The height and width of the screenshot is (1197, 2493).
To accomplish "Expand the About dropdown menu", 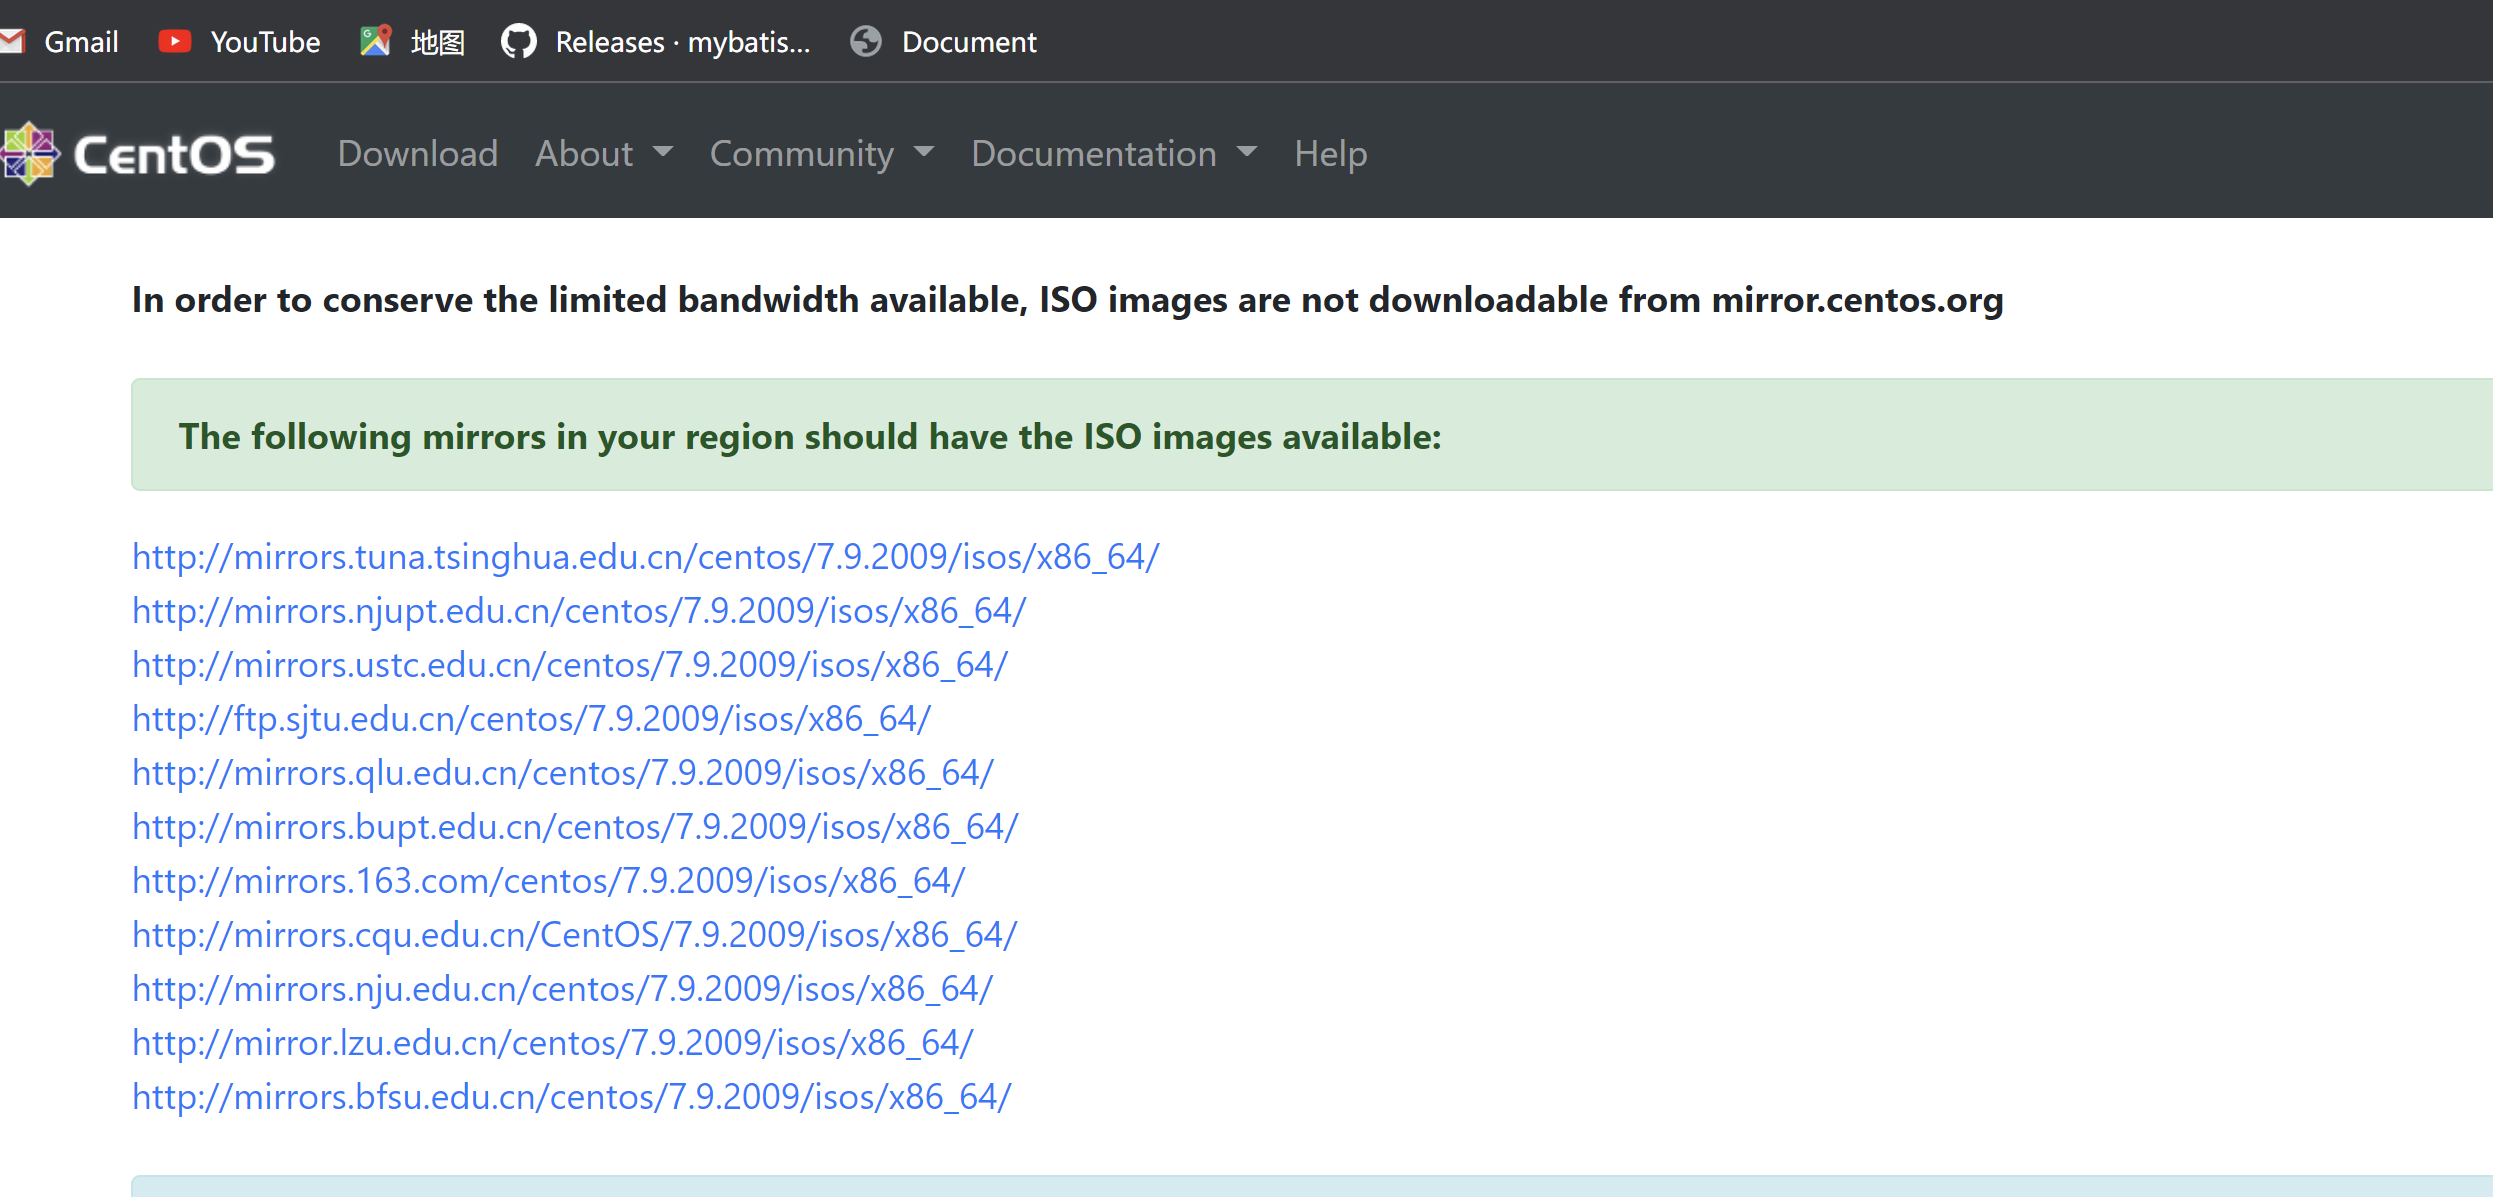I will point(604,154).
